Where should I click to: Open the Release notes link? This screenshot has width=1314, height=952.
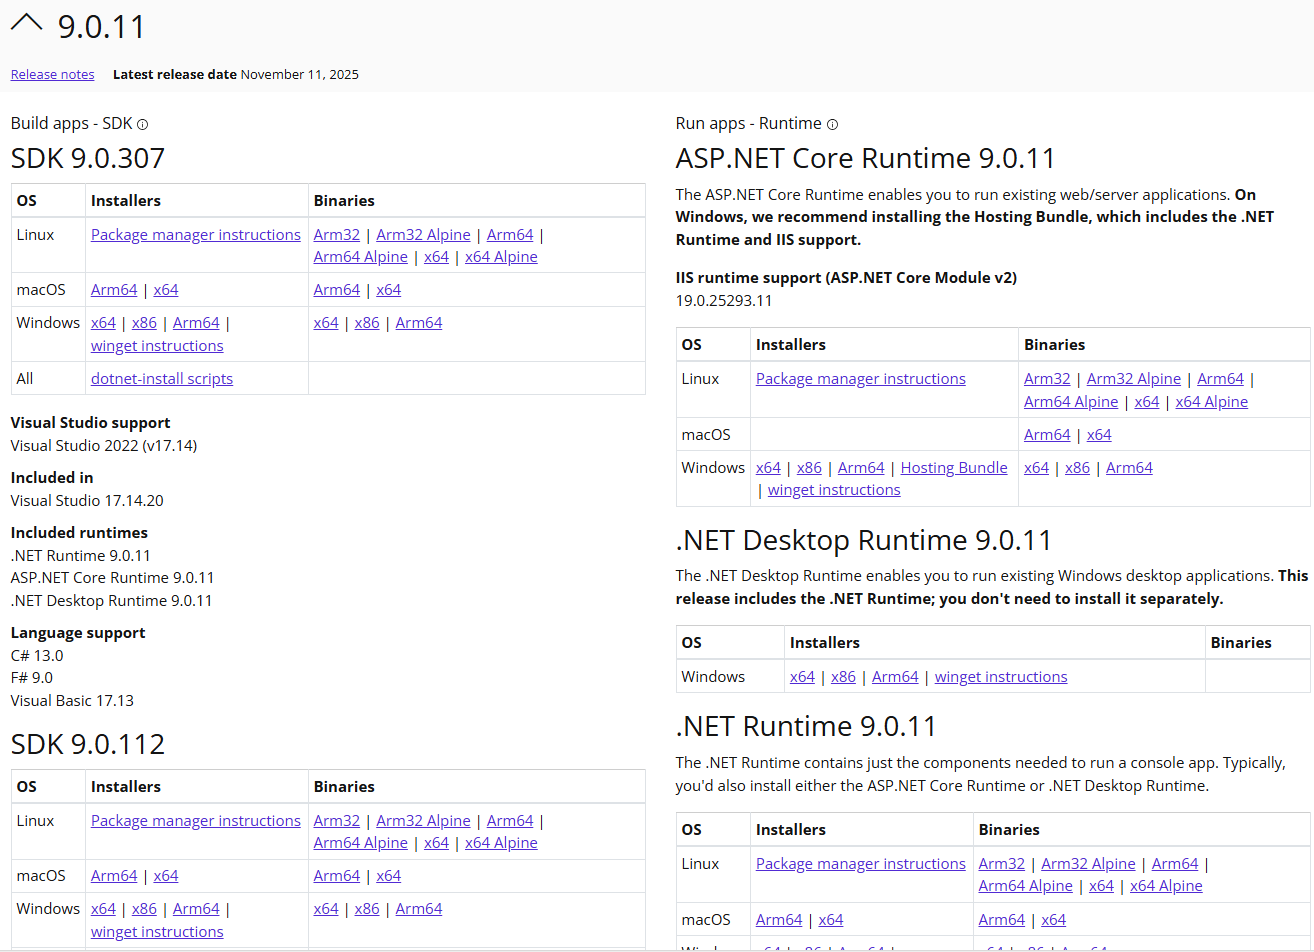point(52,75)
